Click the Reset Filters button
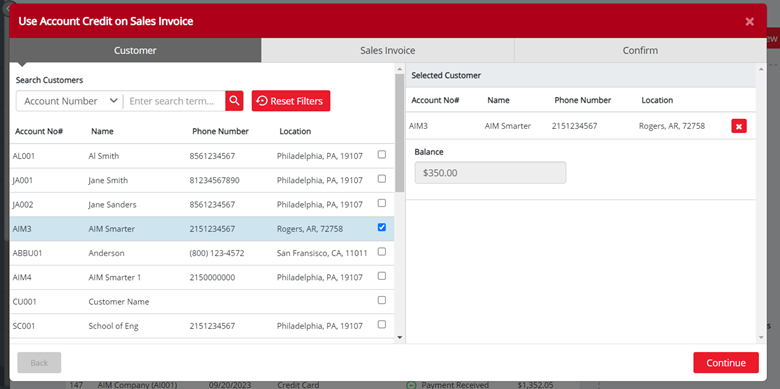 pos(291,101)
